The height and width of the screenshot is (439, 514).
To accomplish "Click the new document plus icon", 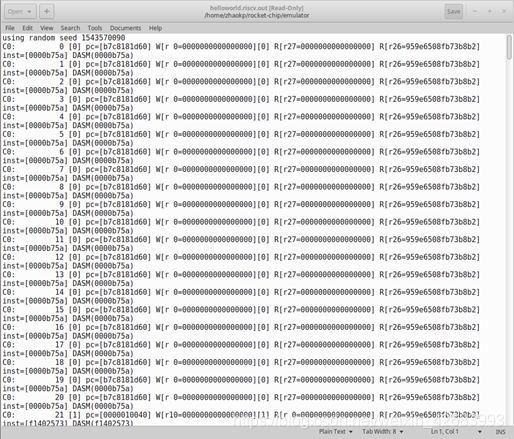I will coord(47,12).
